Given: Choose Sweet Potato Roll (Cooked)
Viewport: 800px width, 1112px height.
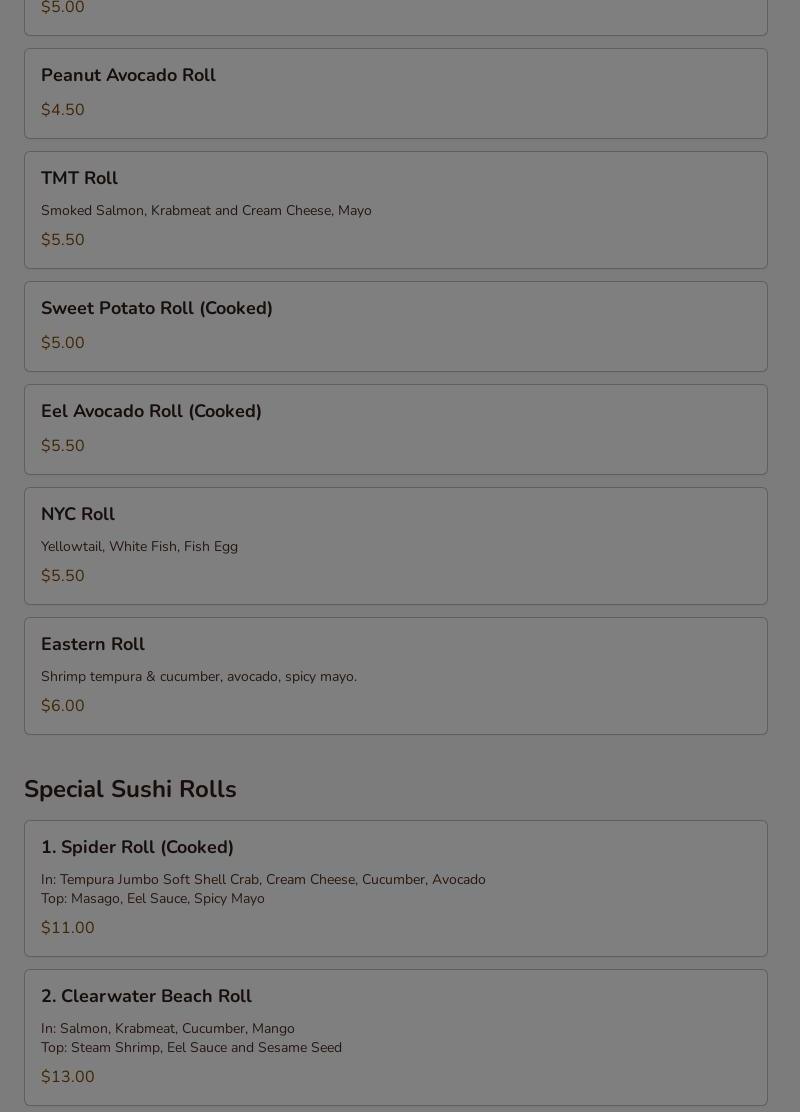Looking at the screenshot, I should 396,326.
